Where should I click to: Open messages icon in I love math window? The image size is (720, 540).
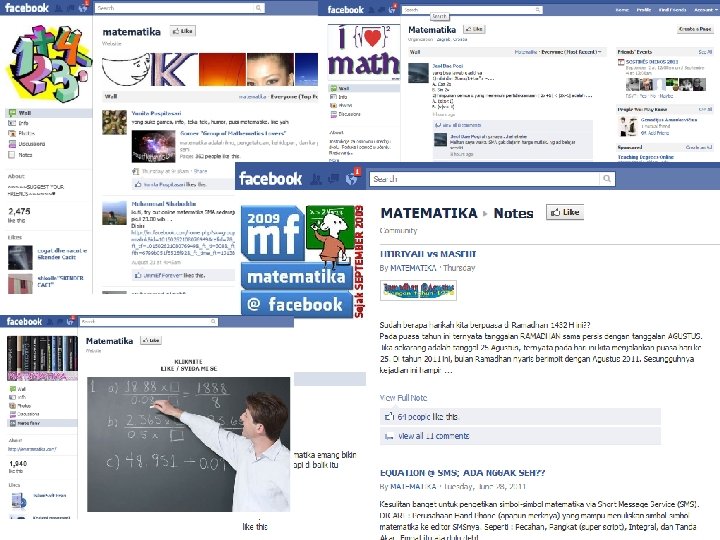click(x=382, y=10)
